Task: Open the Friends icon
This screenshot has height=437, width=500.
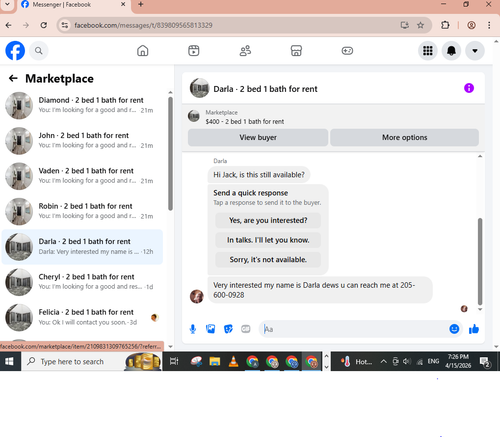Action: [x=245, y=51]
